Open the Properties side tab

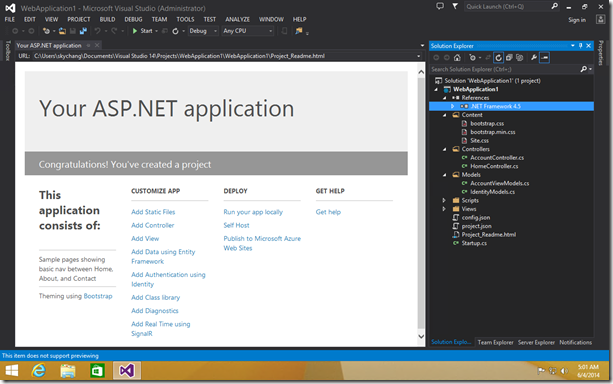pos(601,53)
